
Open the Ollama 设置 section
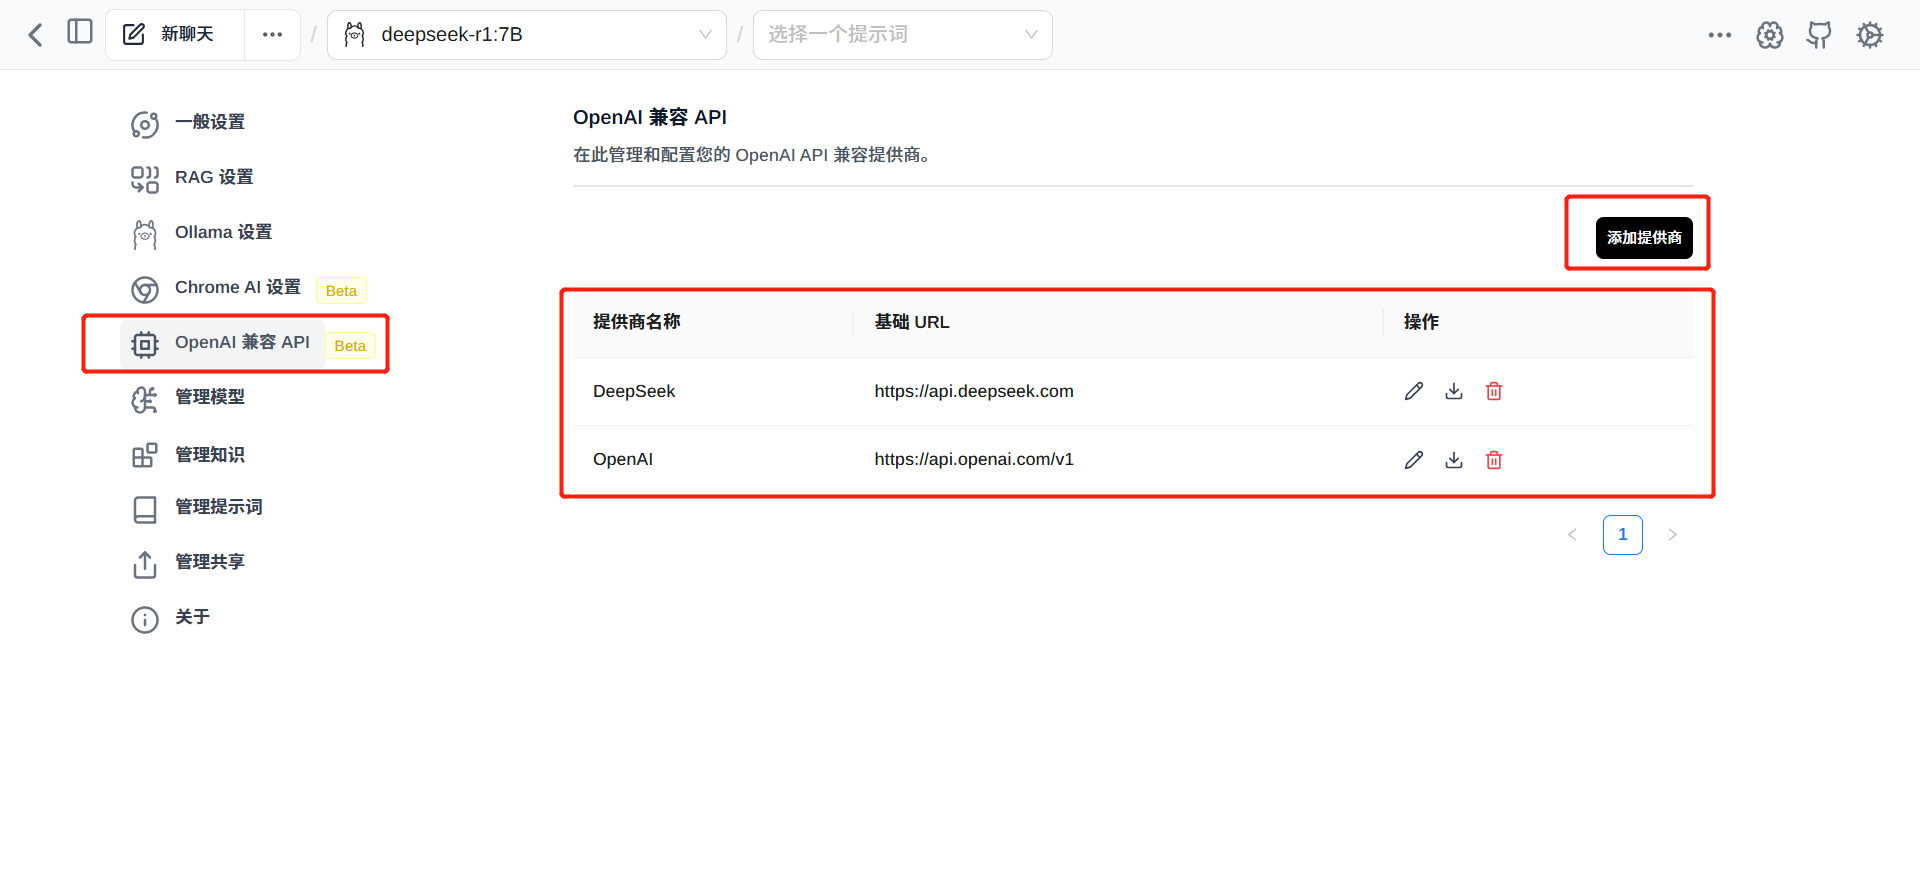click(x=223, y=232)
